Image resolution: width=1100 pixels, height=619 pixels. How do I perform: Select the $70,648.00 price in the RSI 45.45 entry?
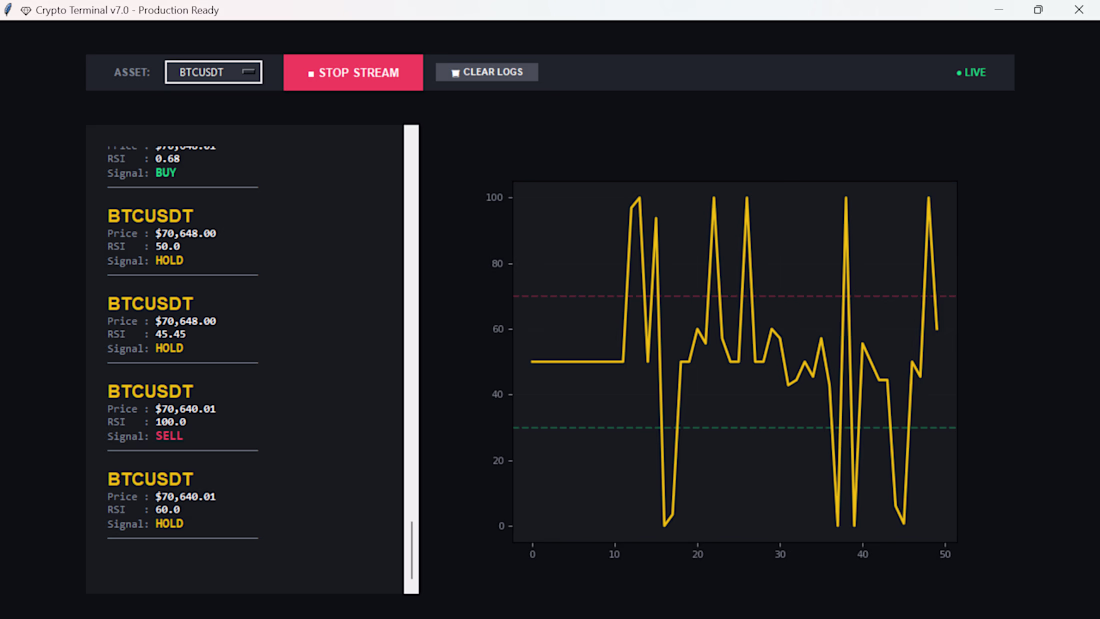point(186,321)
